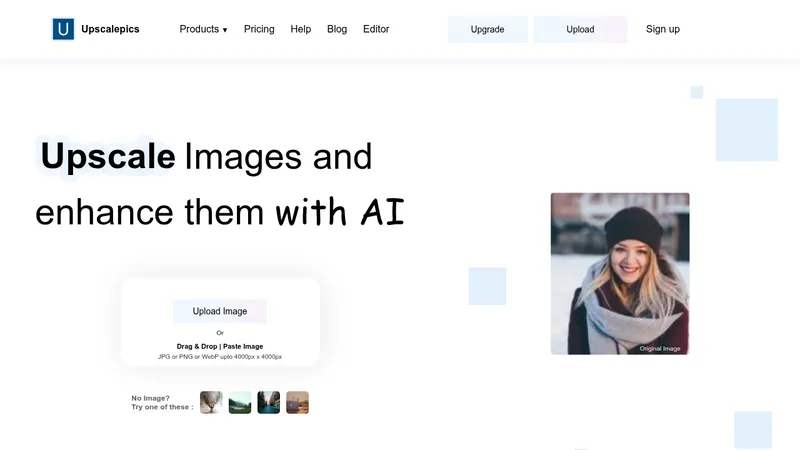The height and width of the screenshot is (450, 800).
Task: Click the Upload button in header
Action: [580, 29]
